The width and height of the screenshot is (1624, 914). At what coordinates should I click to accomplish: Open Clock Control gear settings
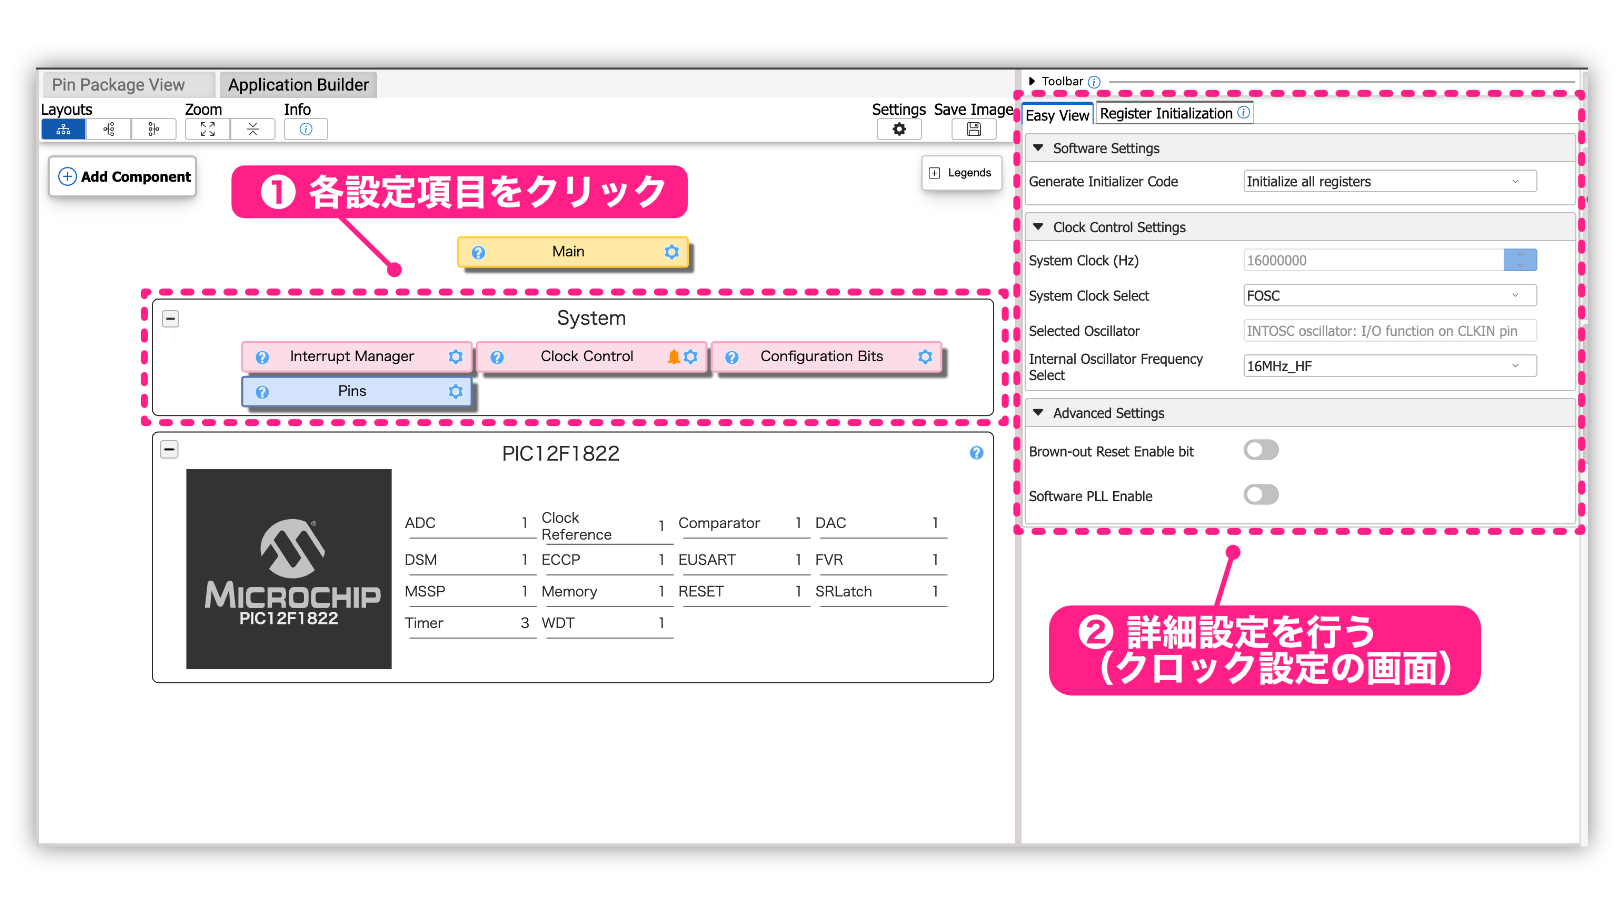[x=690, y=356]
